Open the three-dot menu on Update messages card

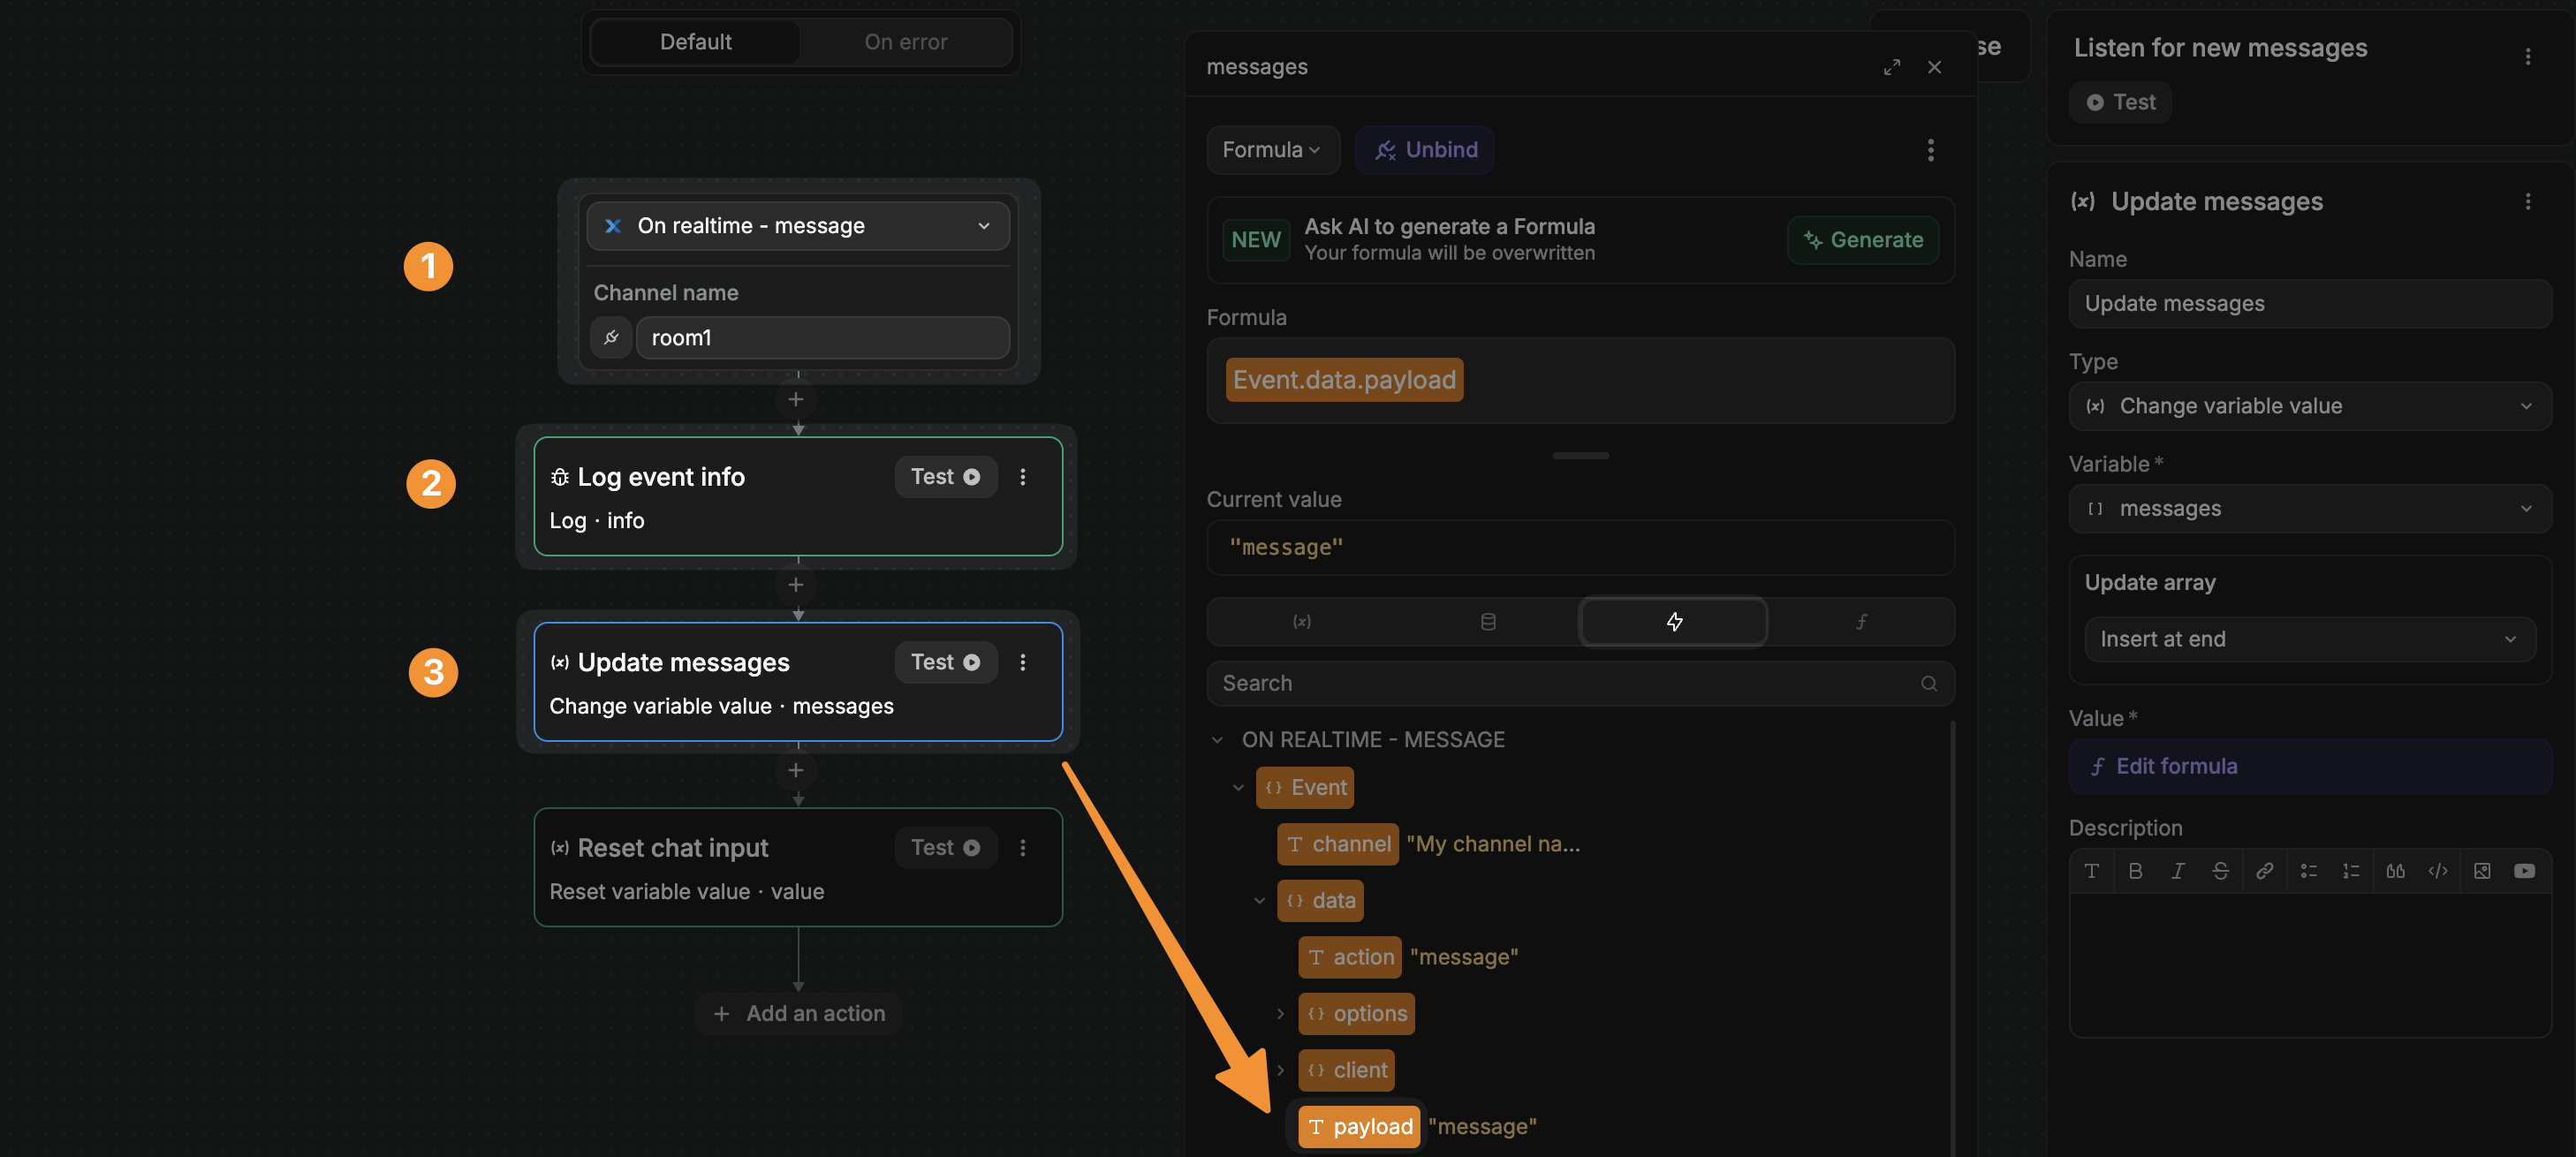tap(1022, 662)
